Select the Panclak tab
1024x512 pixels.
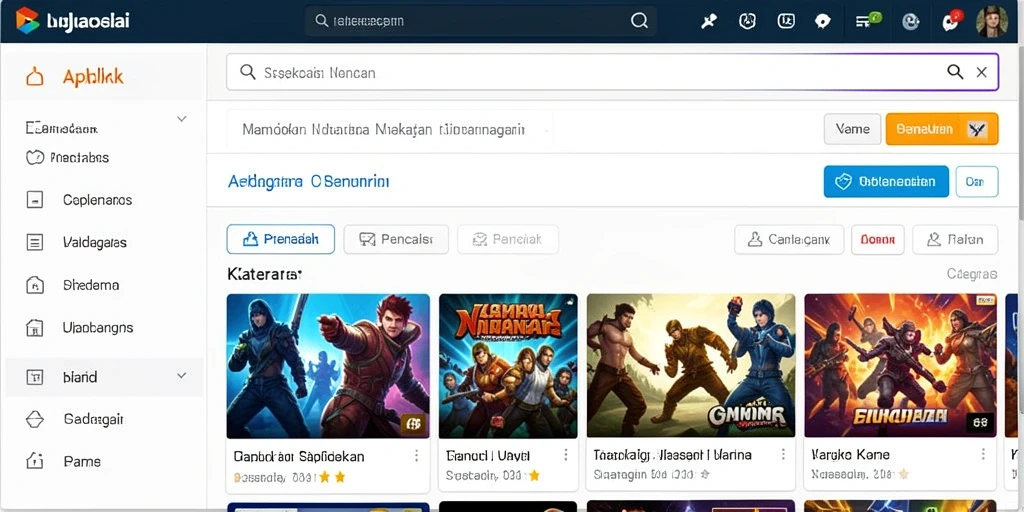(x=508, y=239)
